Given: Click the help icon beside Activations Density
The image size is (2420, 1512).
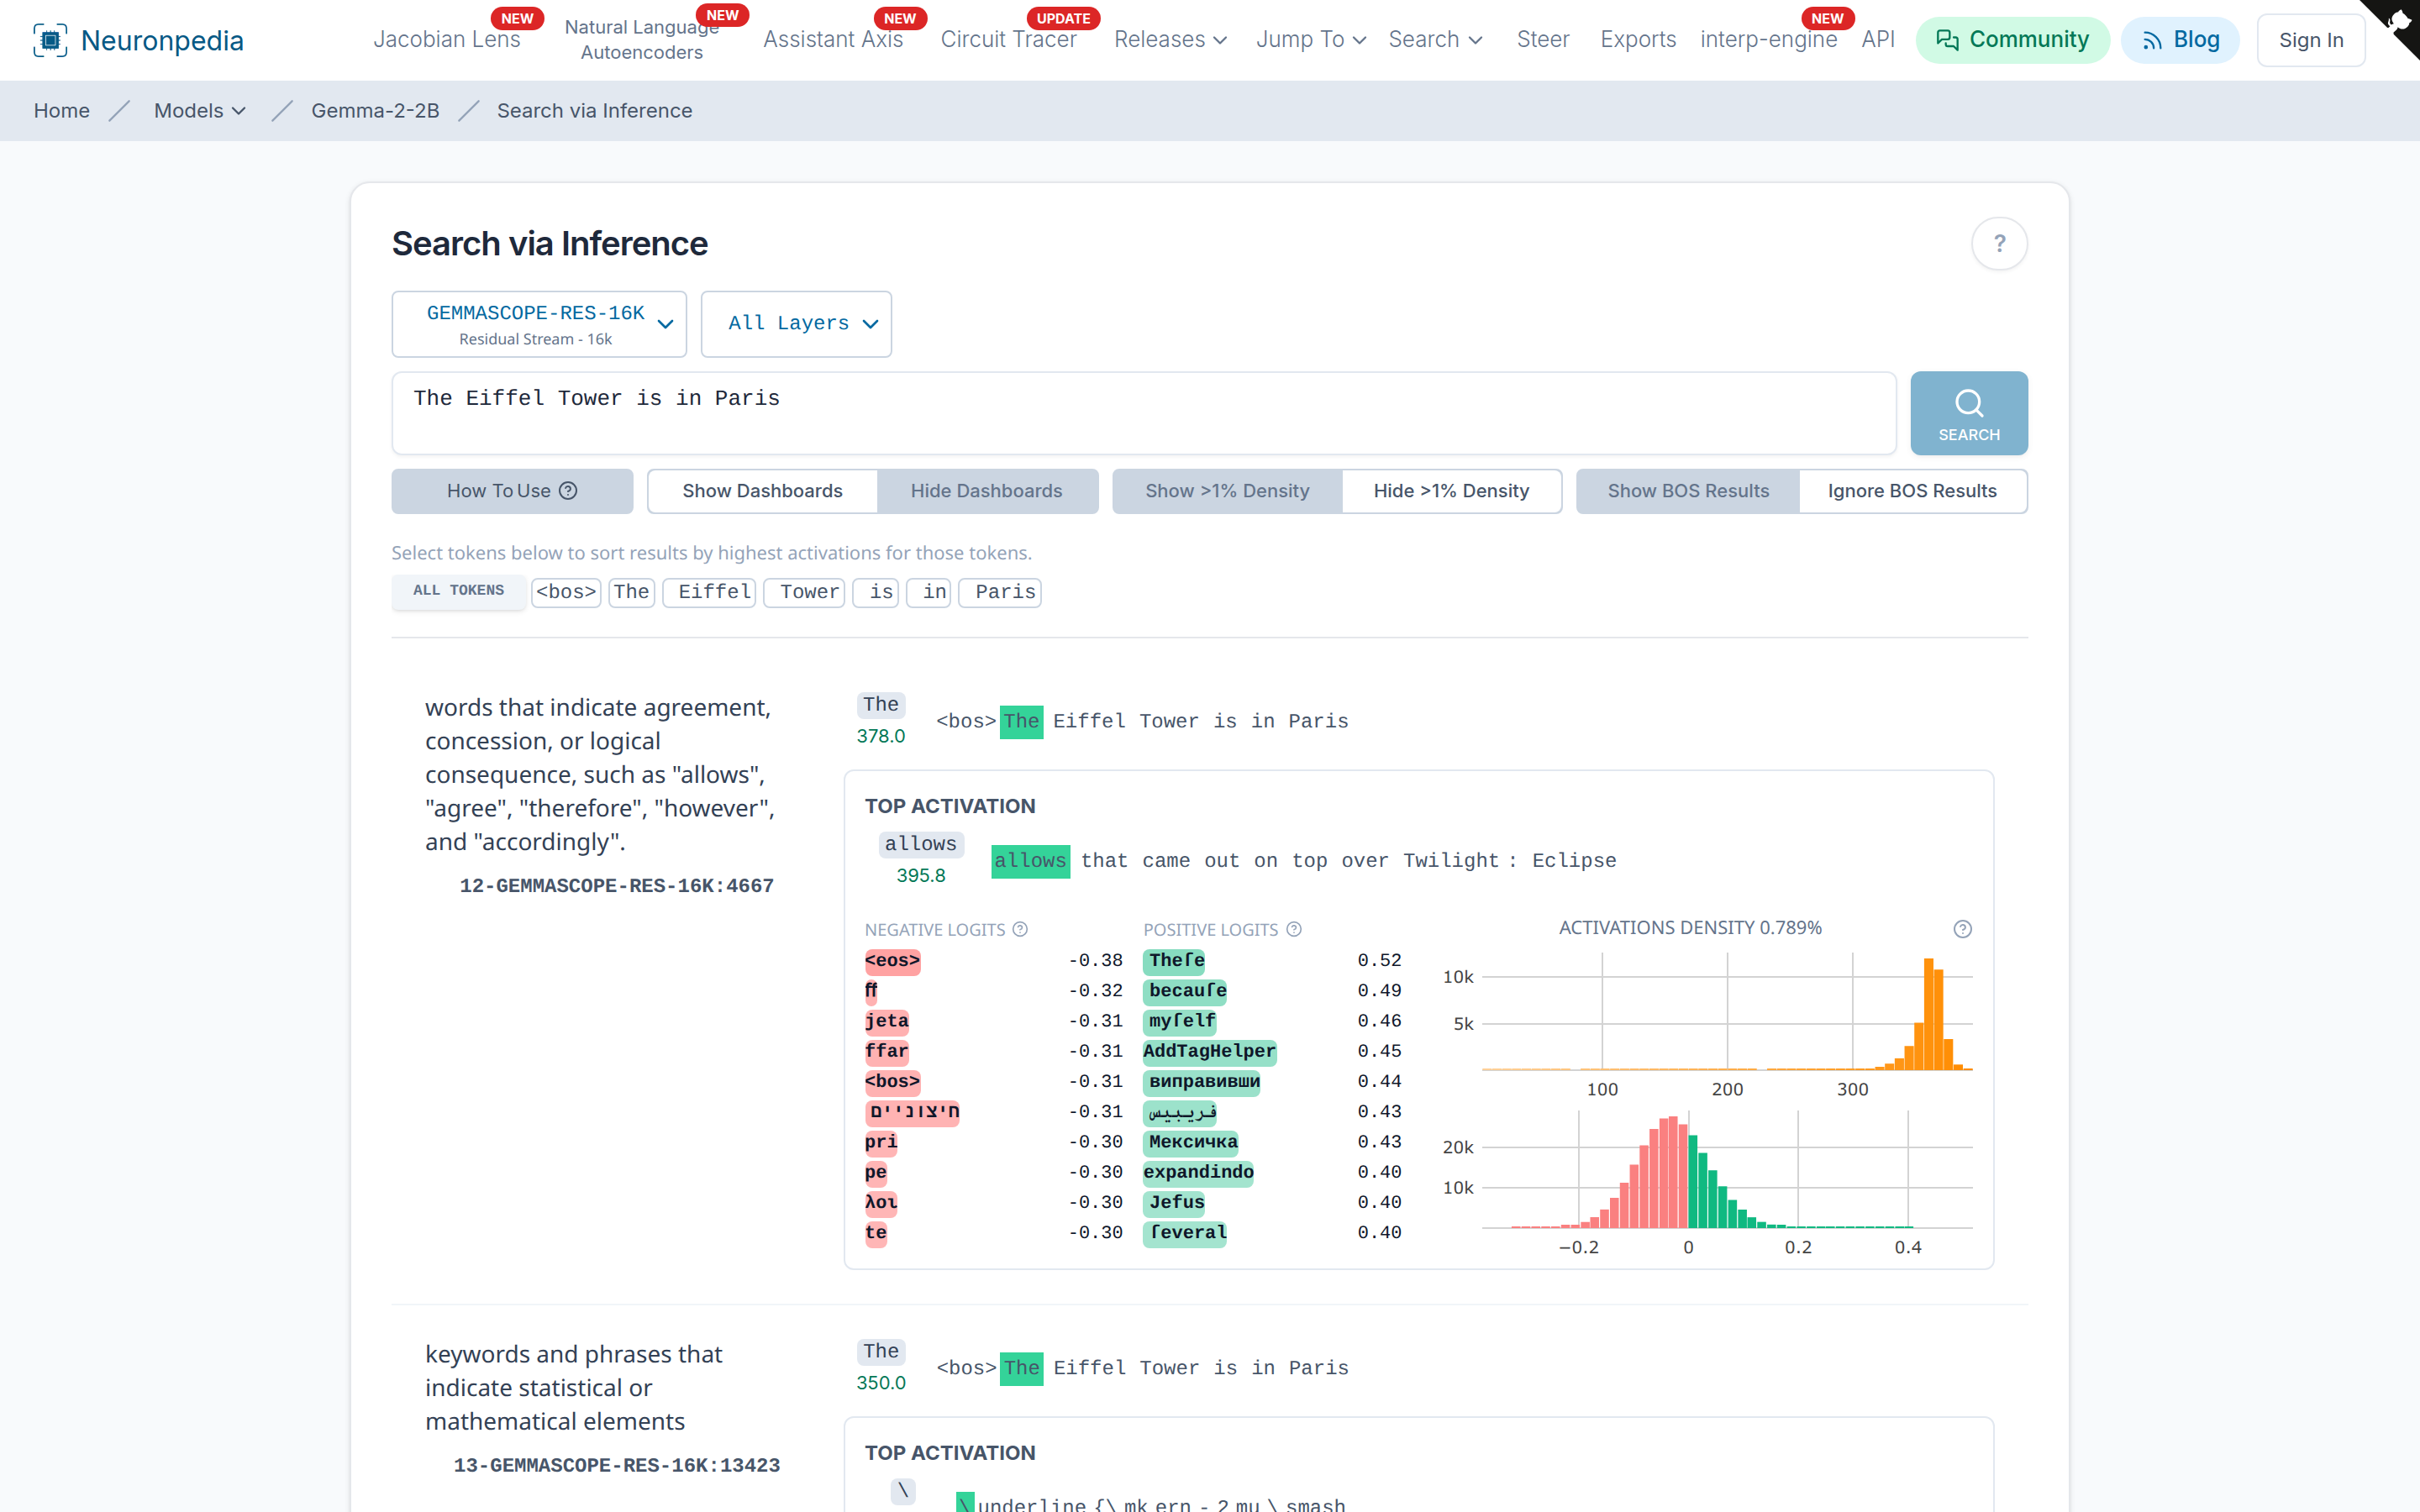Looking at the screenshot, I should (1962, 929).
